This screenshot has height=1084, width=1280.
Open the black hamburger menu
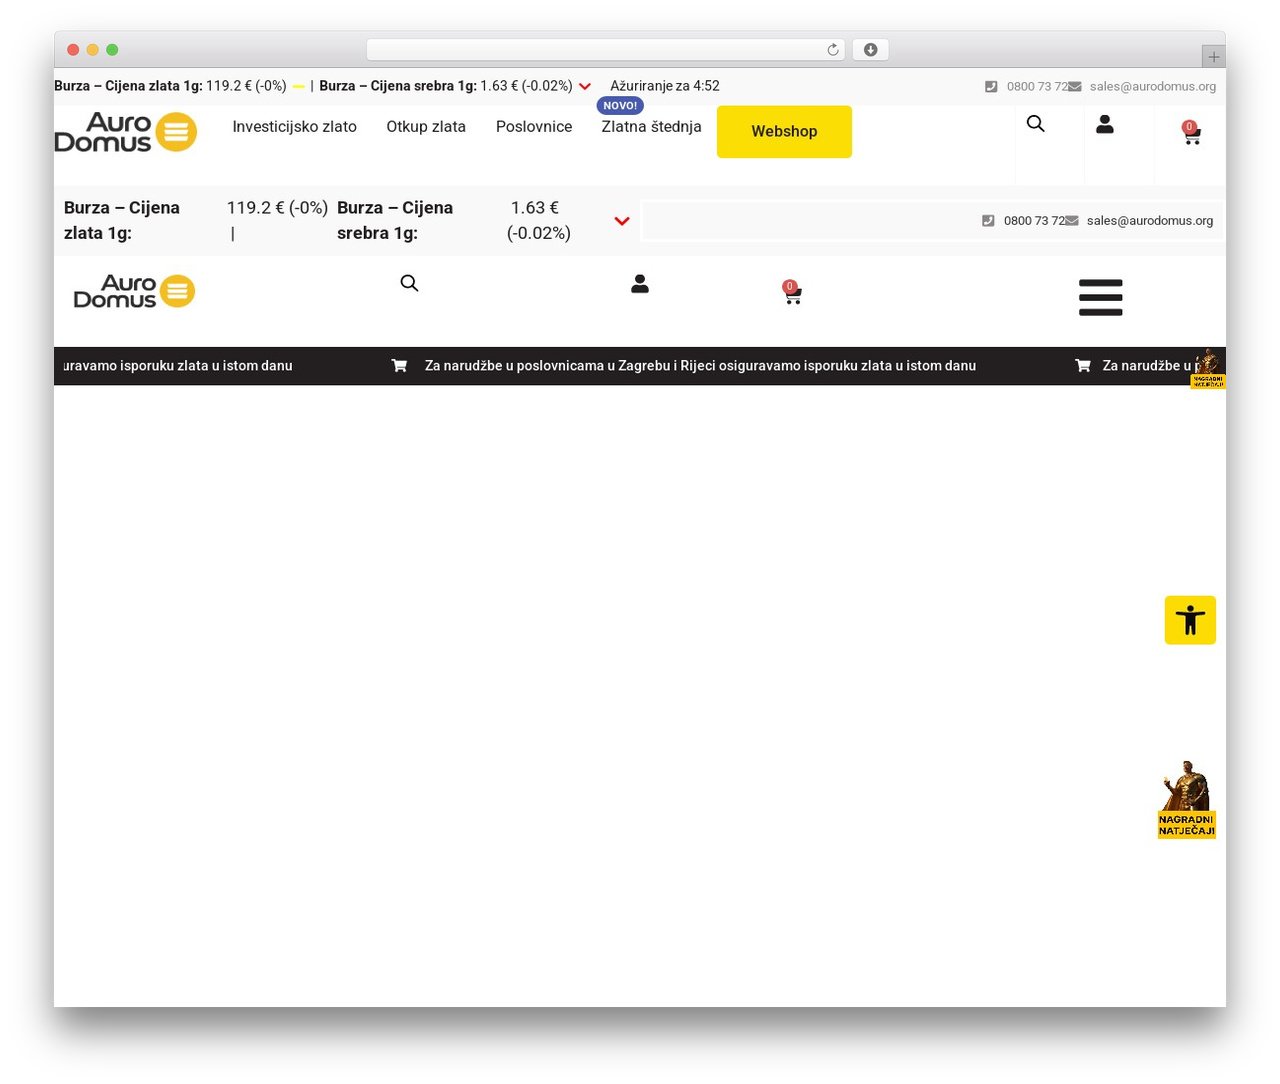[1101, 298]
